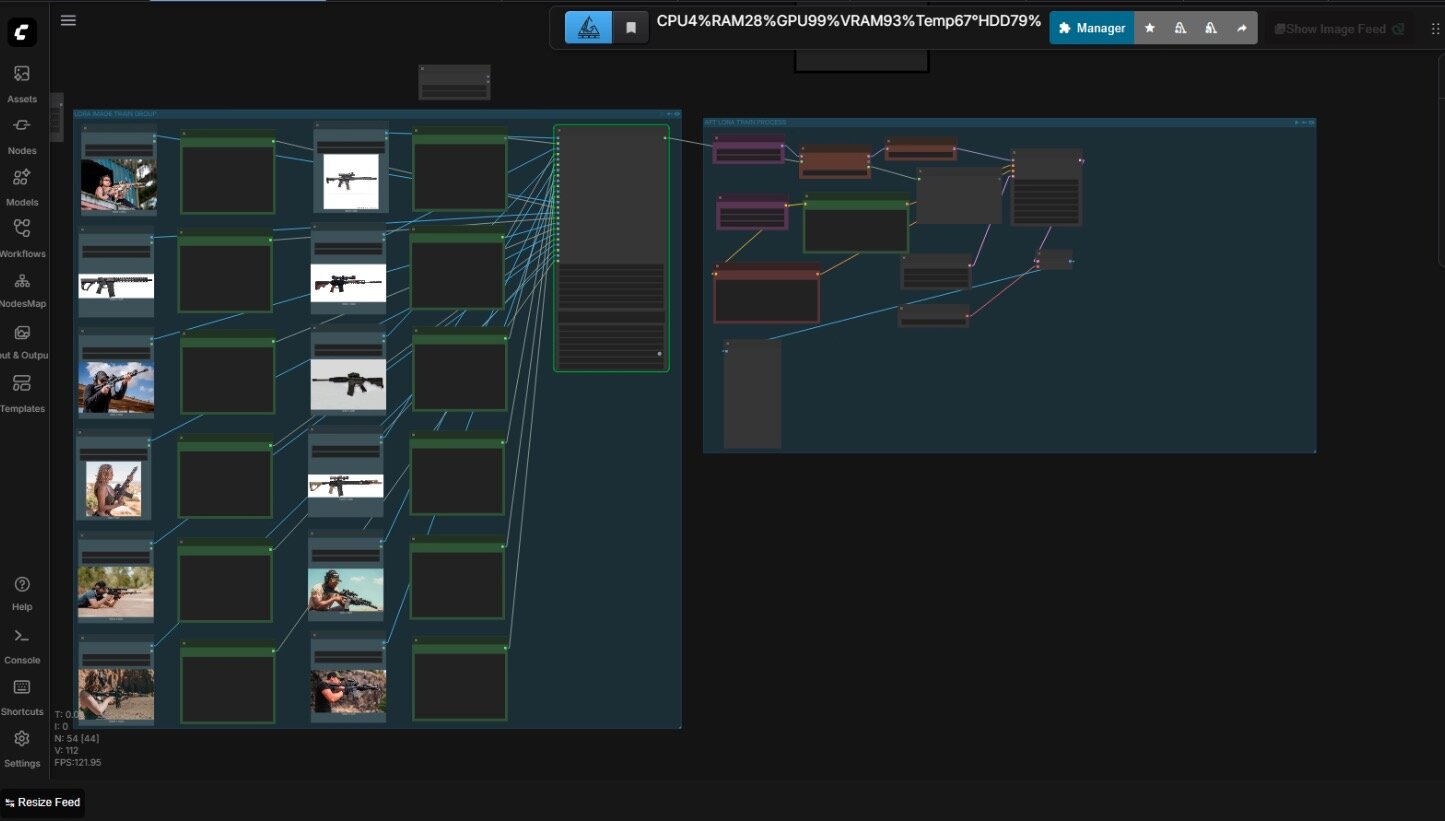Click the Resize Feed button
The width and height of the screenshot is (1445, 821).
(x=42, y=802)
